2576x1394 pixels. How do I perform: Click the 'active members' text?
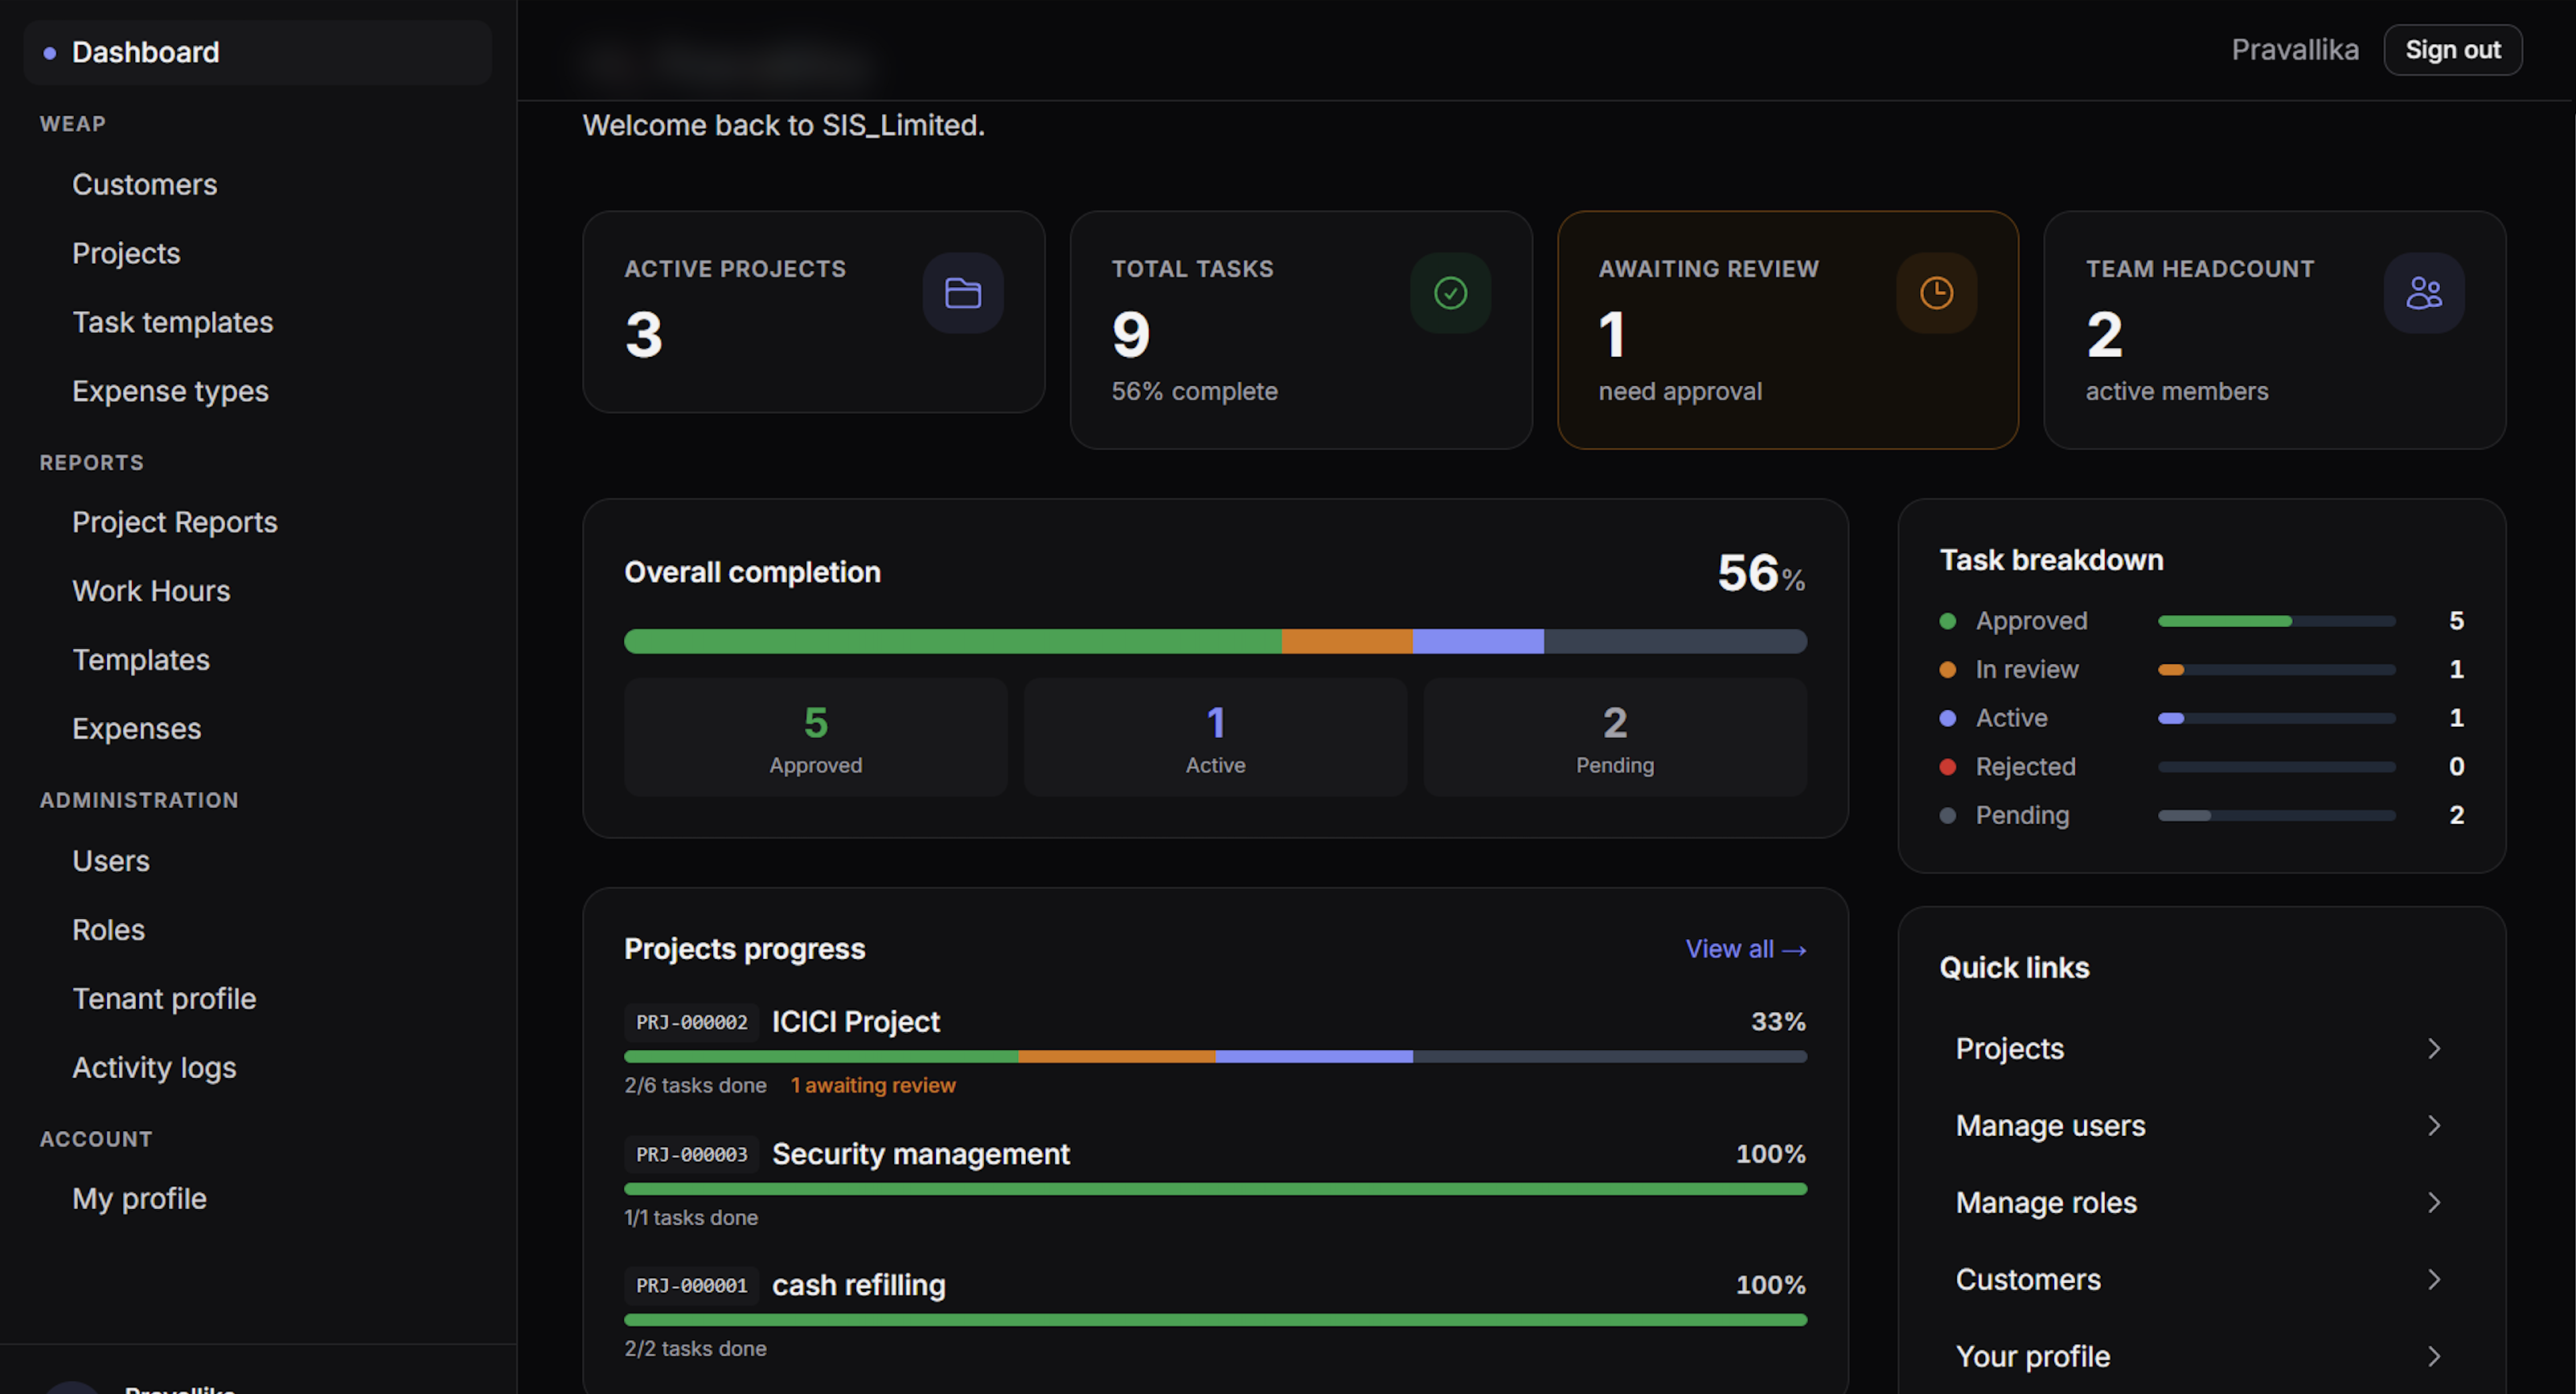2176,392
